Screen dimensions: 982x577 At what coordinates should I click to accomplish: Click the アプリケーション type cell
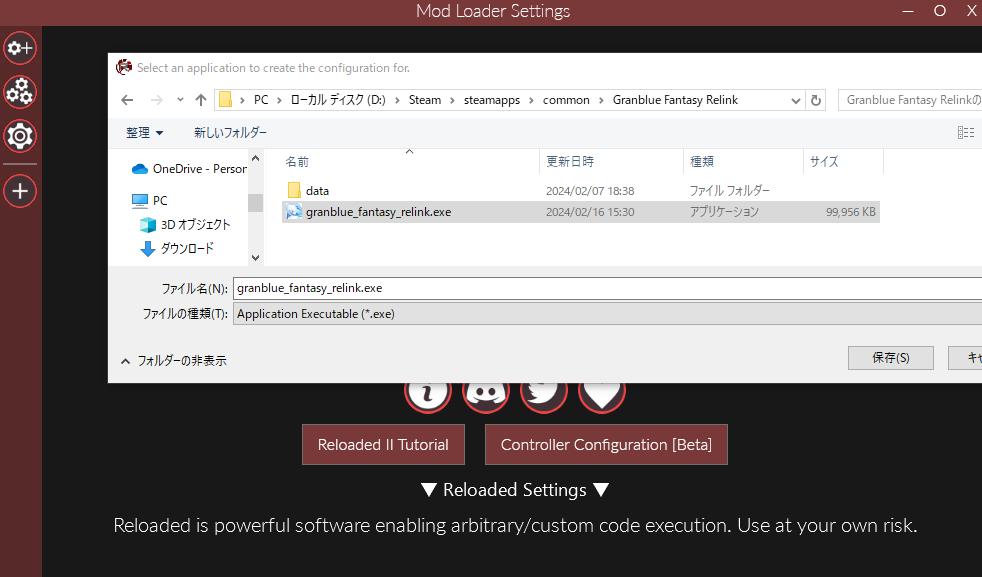pyautogui.click(x=724, y=212)
